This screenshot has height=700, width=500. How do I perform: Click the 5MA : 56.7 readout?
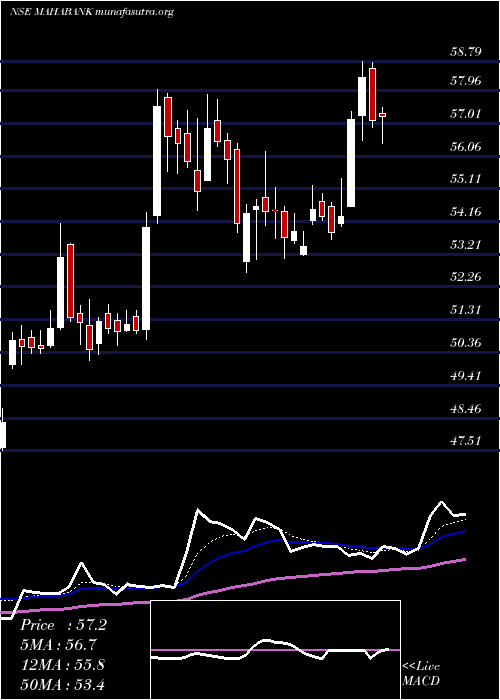59,645
